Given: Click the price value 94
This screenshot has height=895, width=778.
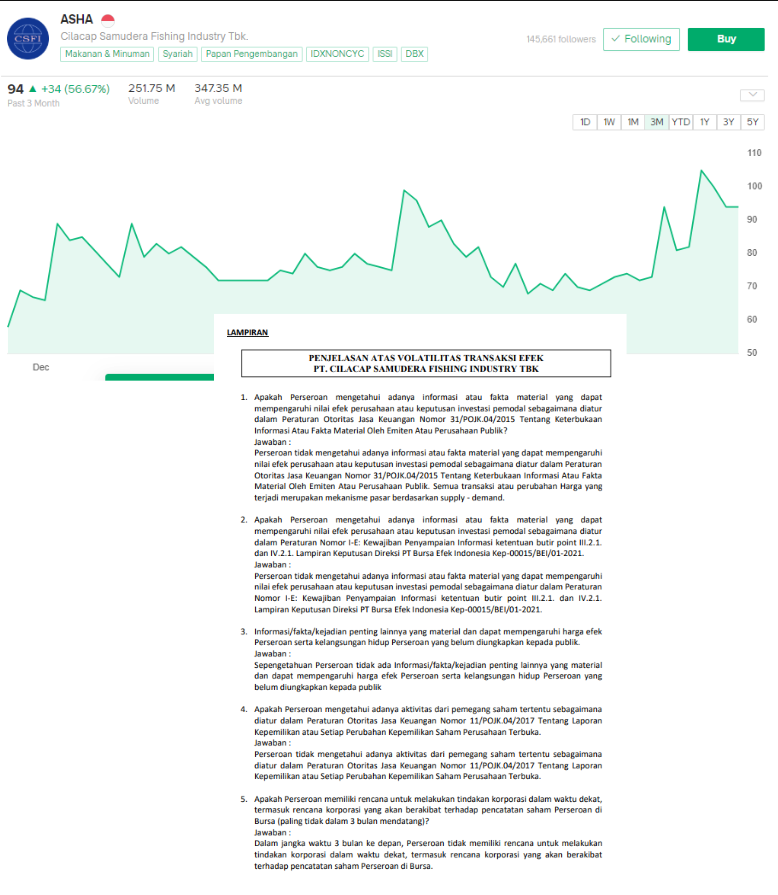Looking at the screenshot, I should tap(15, 89).
